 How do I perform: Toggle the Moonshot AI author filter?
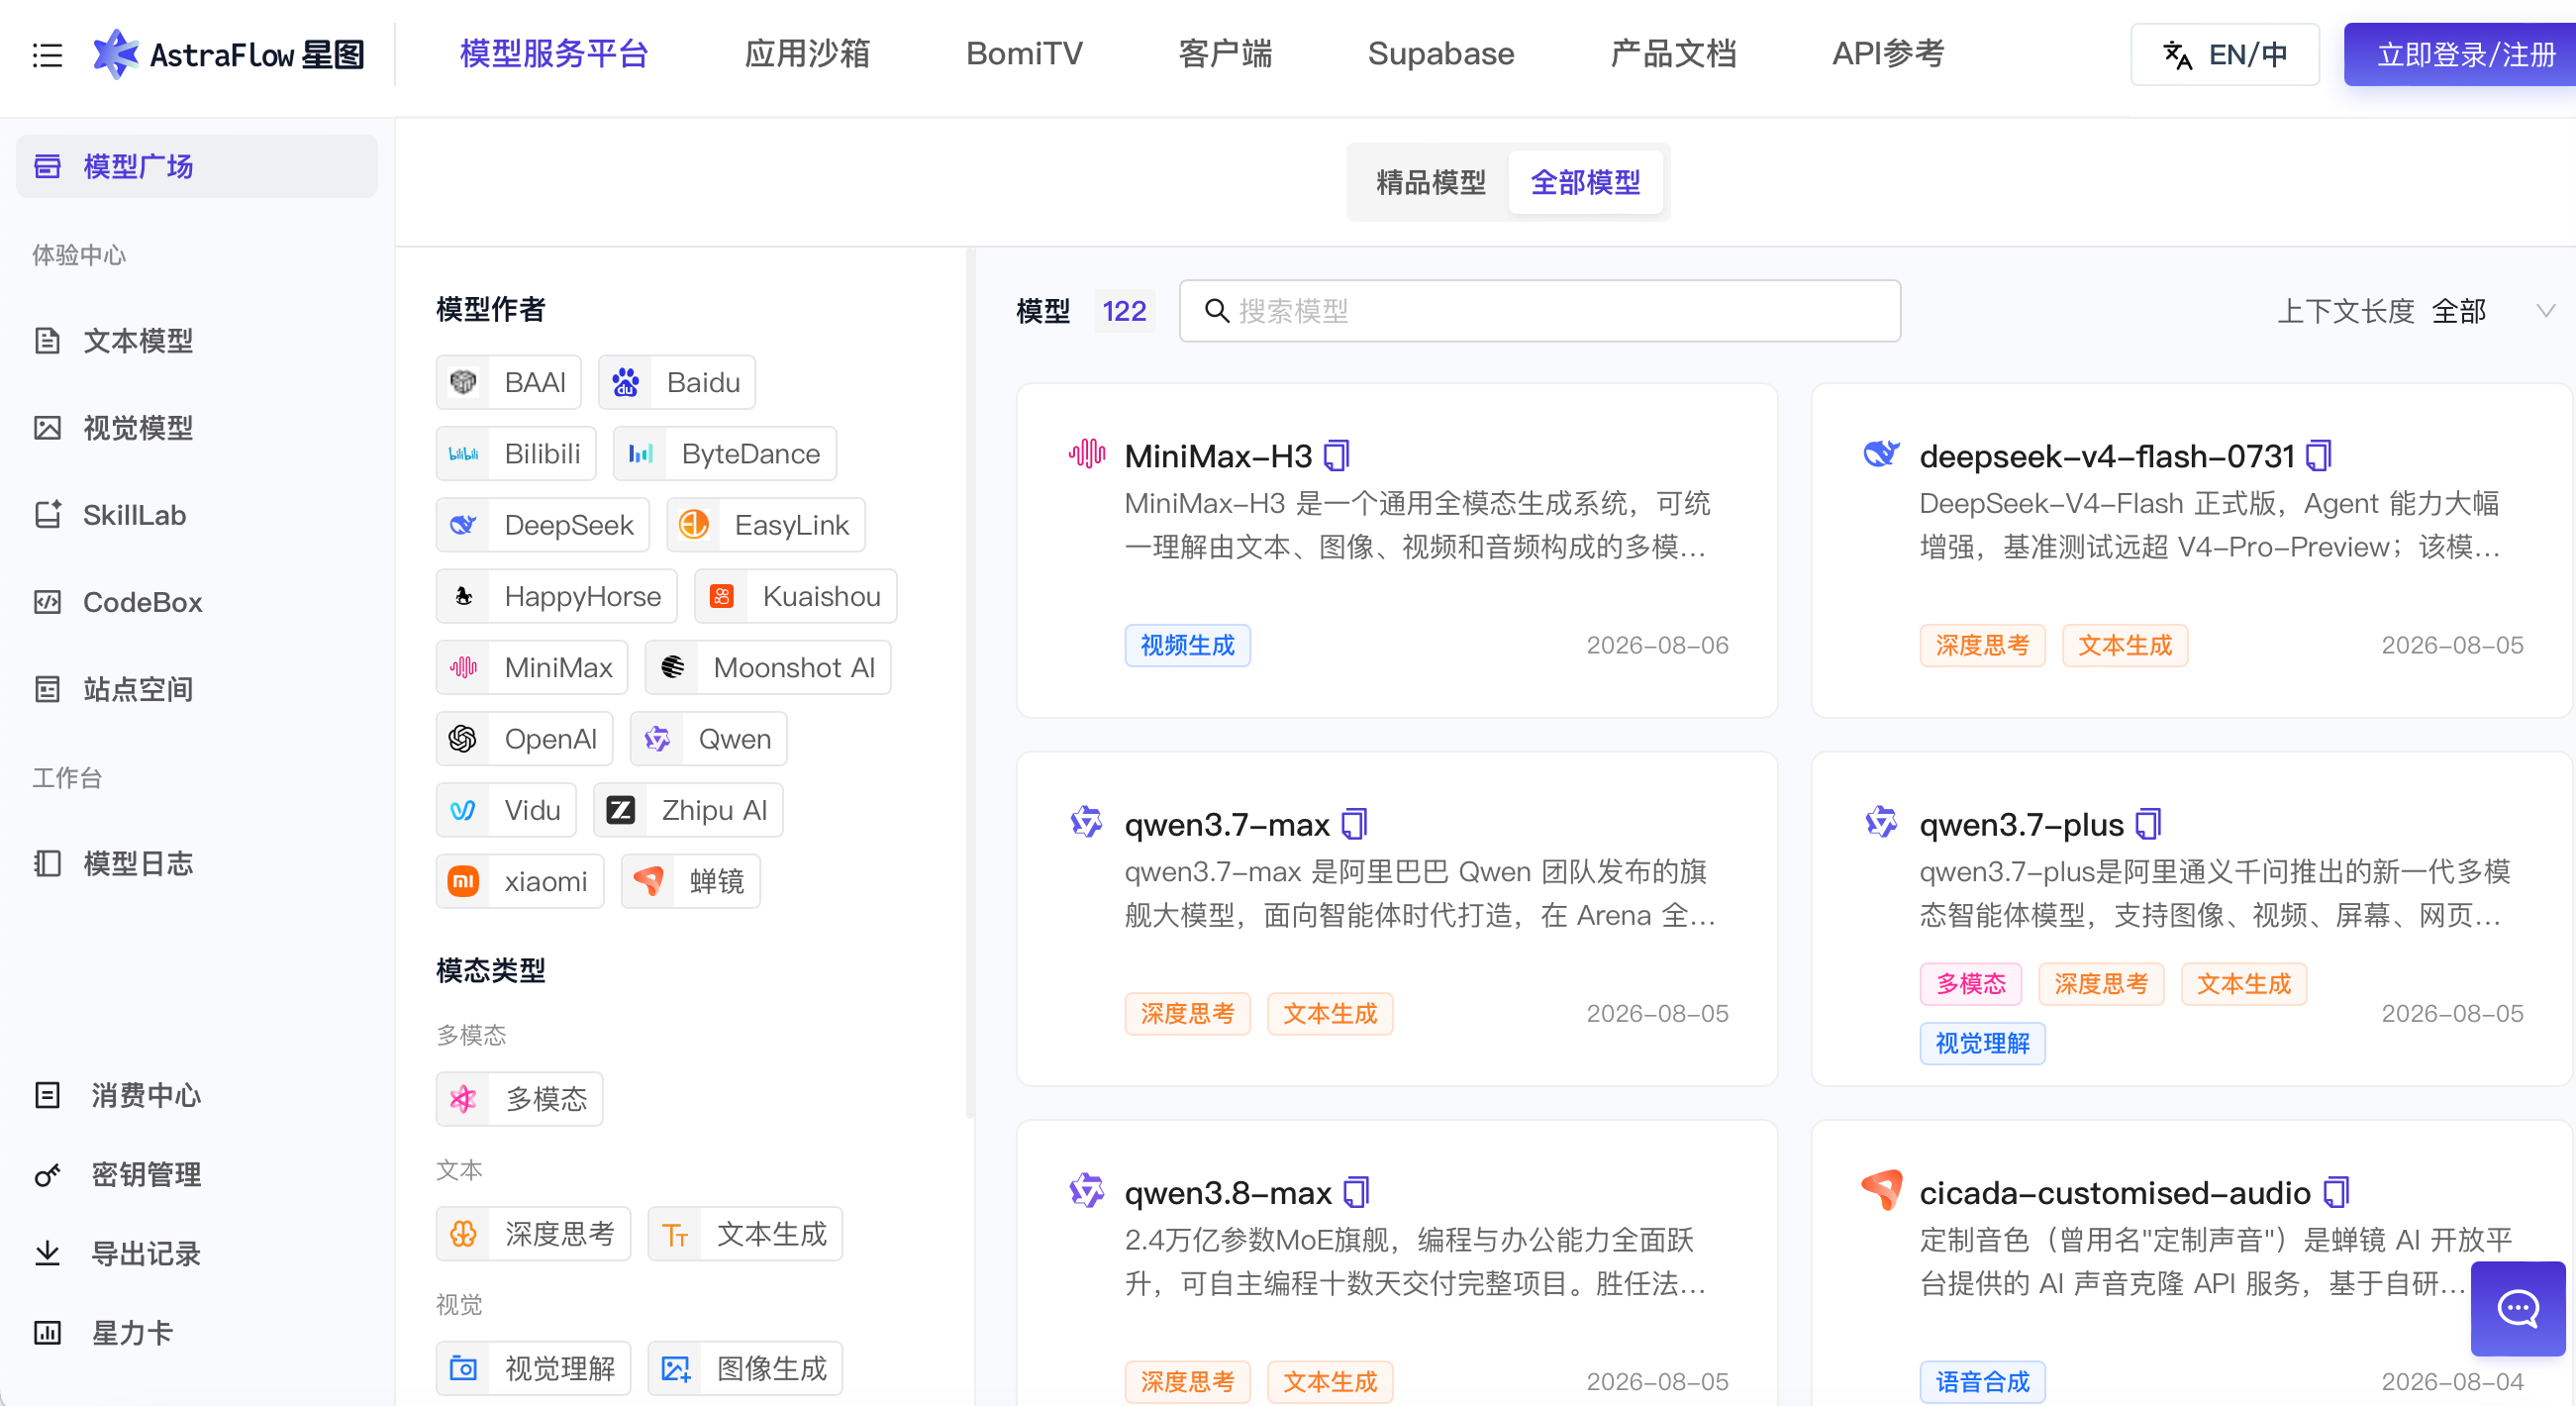tap(767, 667)
